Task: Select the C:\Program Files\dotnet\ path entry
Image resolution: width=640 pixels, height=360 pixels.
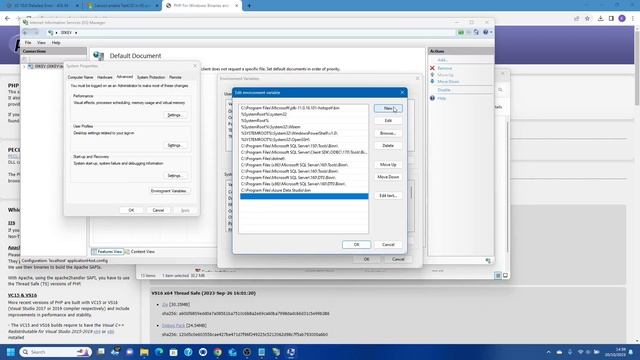Action: [304, 158]
